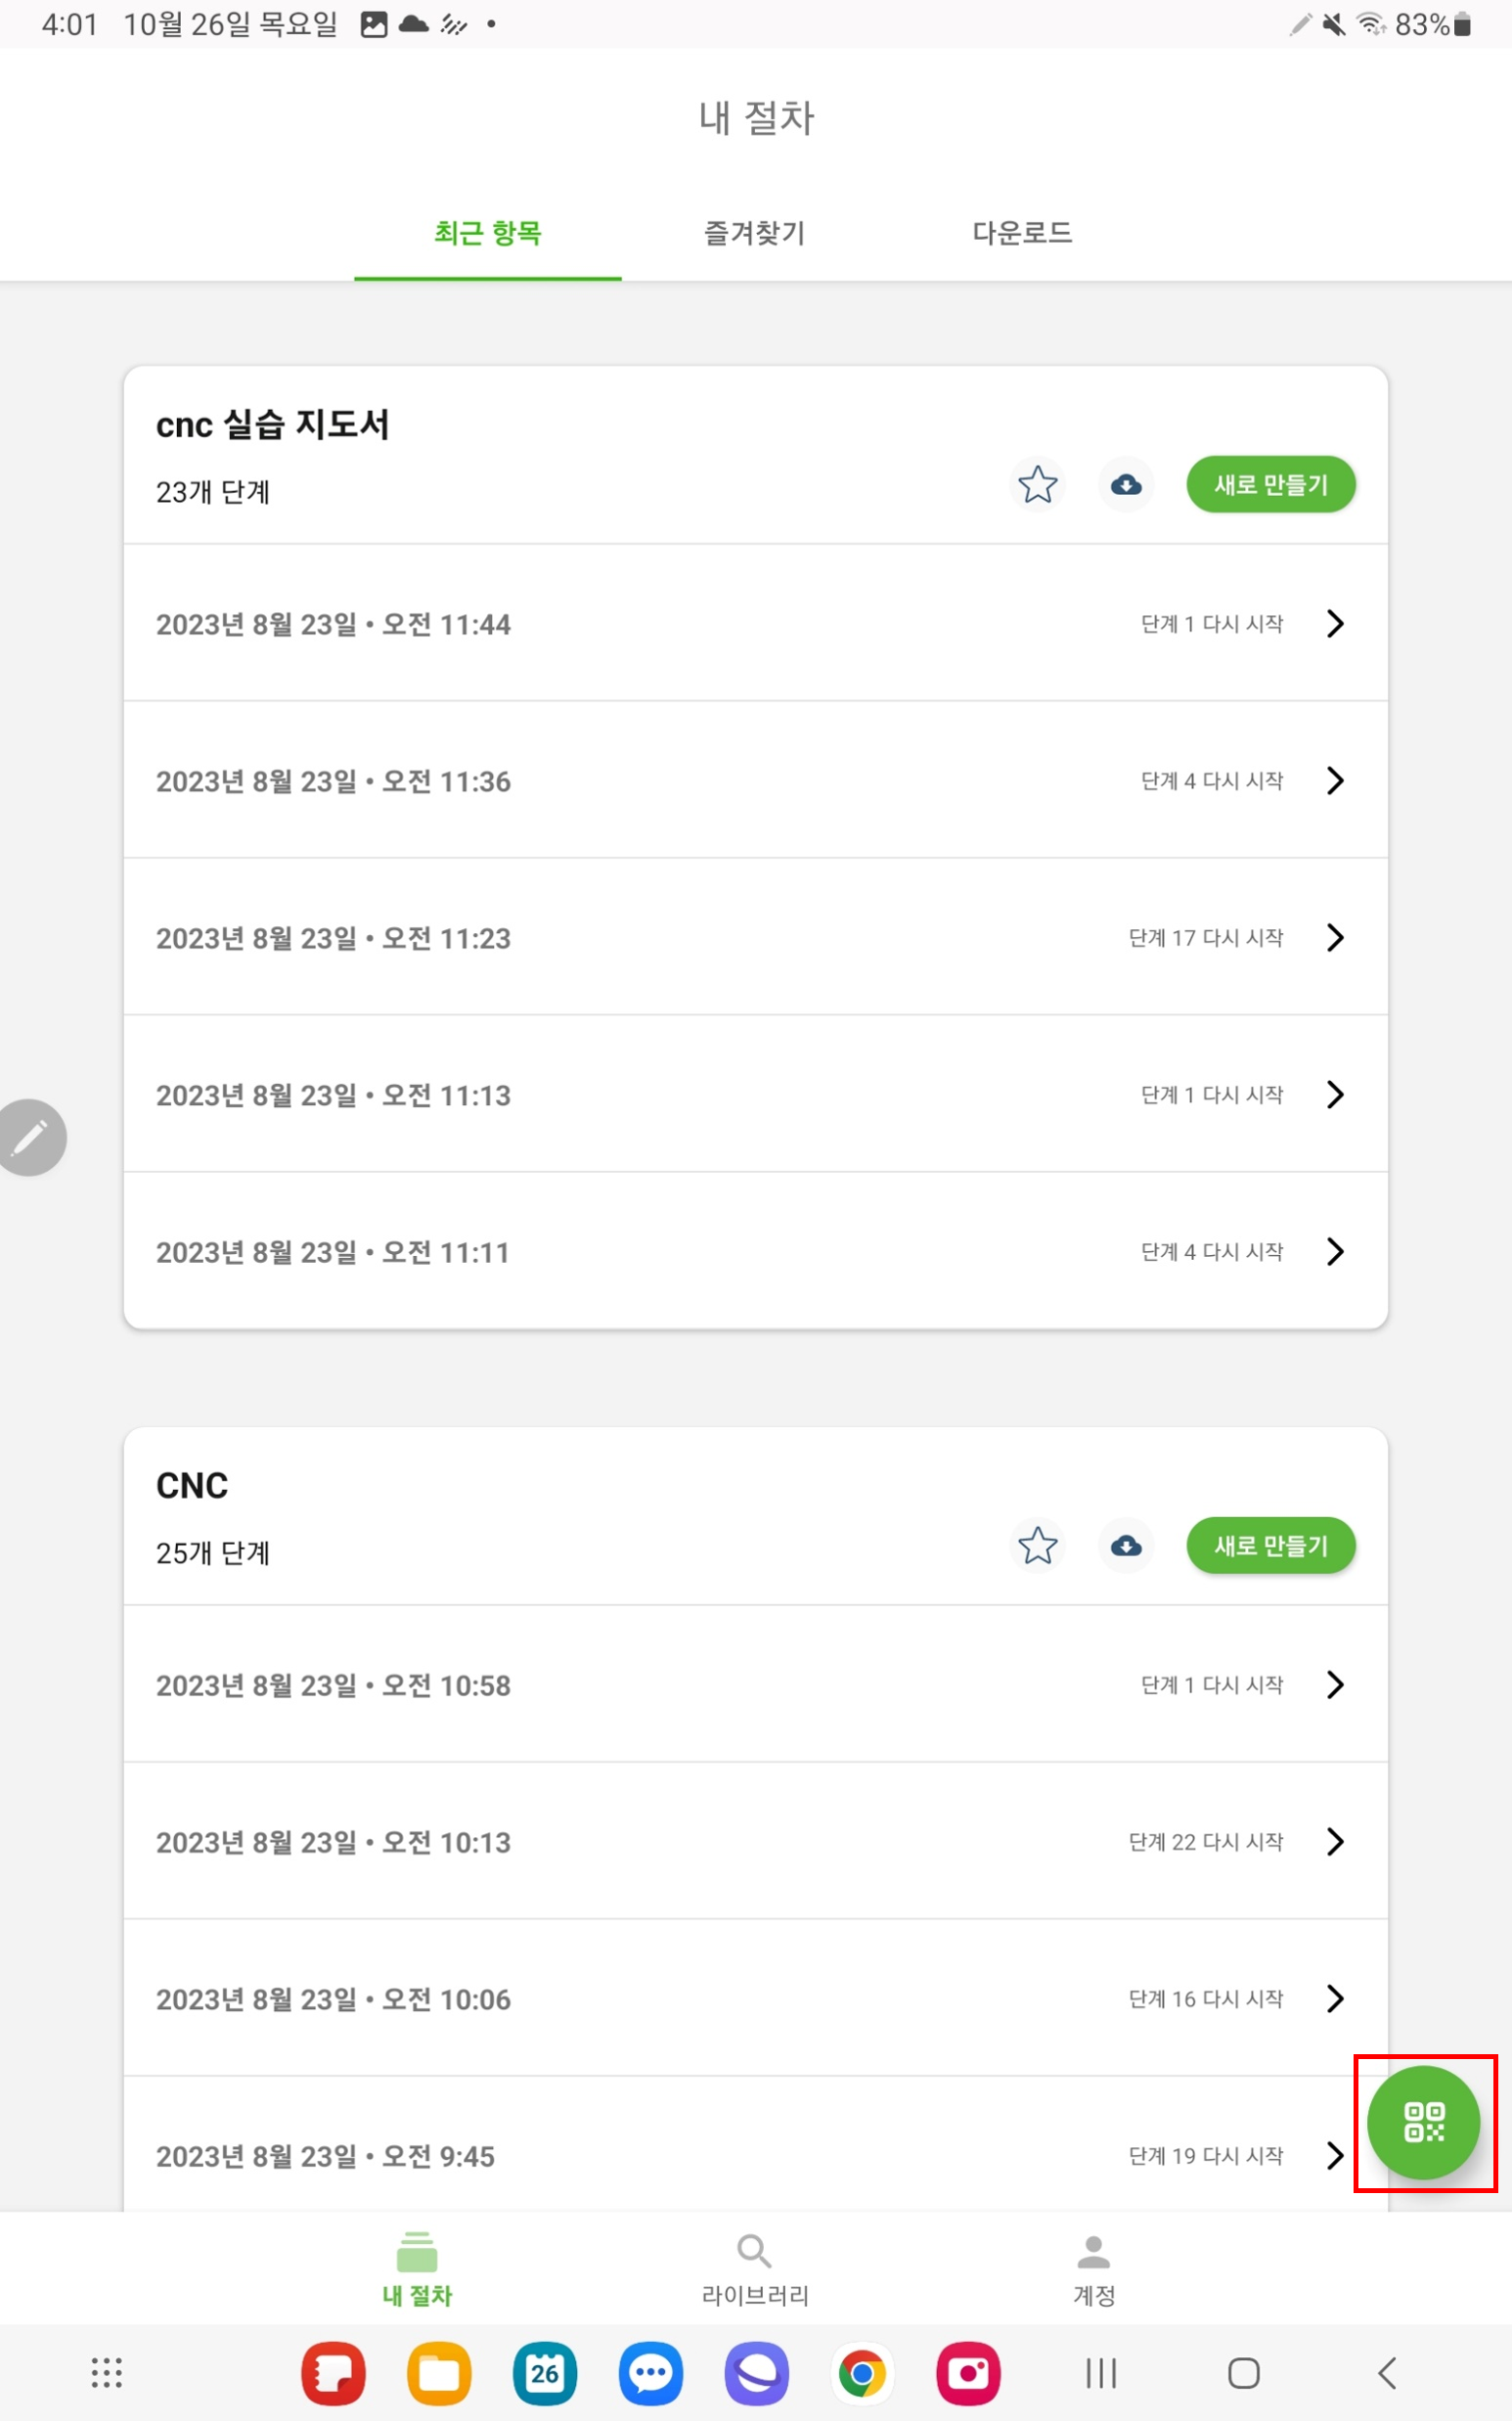Viewport: 1512px width, 2421px height.
Task: Tap the floating pencil edit icon
Action: [30, 1137]
